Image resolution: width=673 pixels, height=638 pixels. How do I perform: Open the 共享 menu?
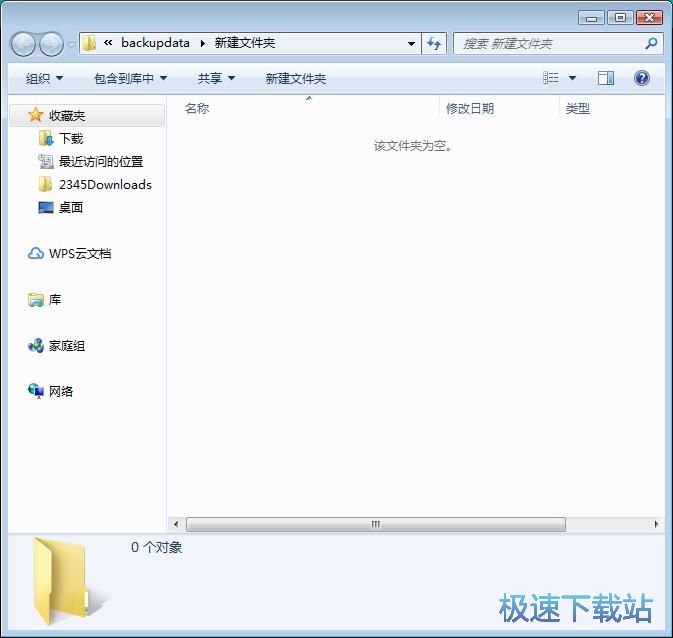(x=216, y=79)
